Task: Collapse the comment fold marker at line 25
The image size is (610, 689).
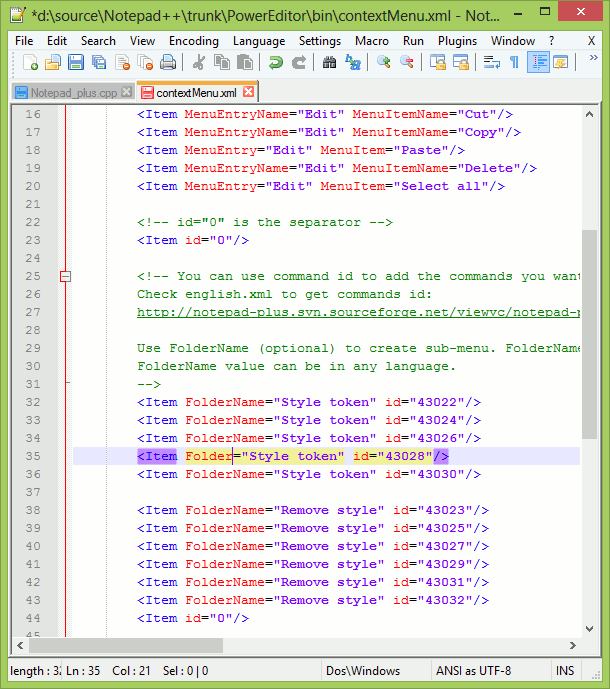Action: pos(65,276)
